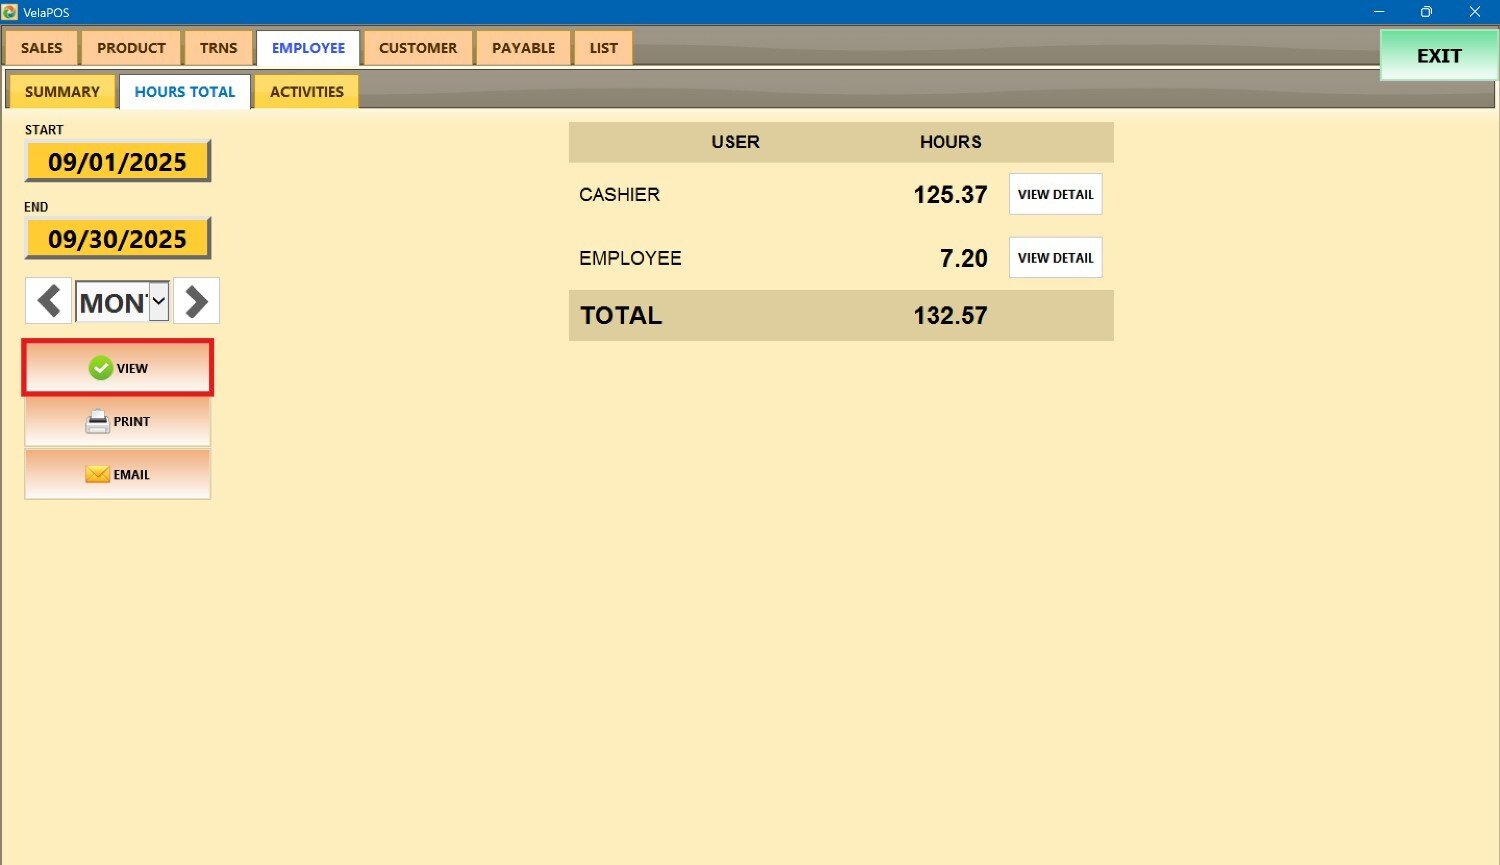Image resolution: width=1500 pixels, height=865 pixels.
Task: Open the Product tab
Action: (x=131, y=48)
